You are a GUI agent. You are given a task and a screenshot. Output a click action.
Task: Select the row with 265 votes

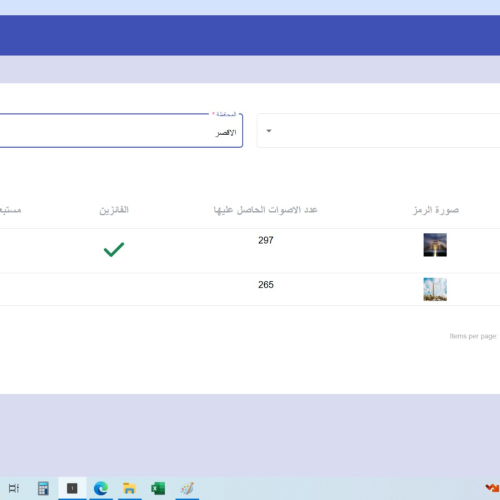pos(250,289)
